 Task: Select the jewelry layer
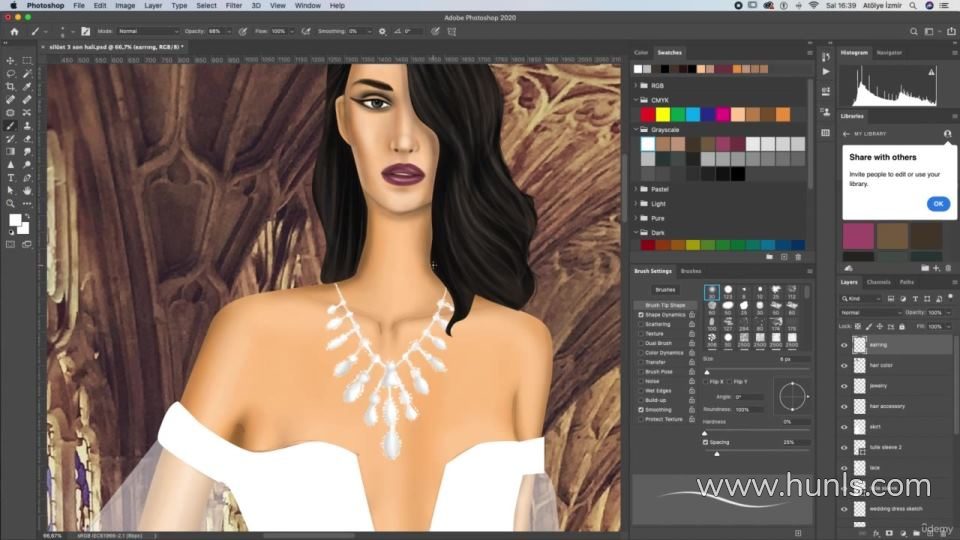(x=878, y=384)
